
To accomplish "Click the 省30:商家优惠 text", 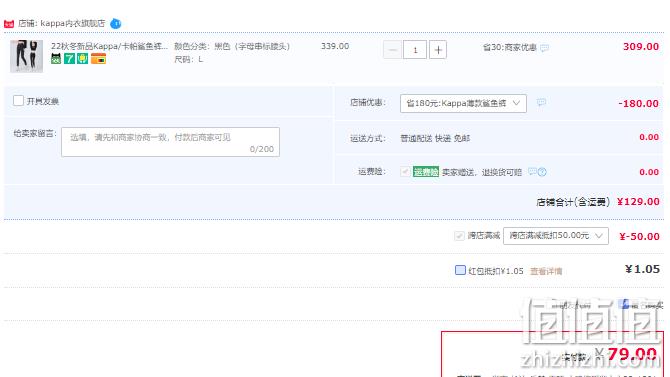I will (x=509, y=47).
